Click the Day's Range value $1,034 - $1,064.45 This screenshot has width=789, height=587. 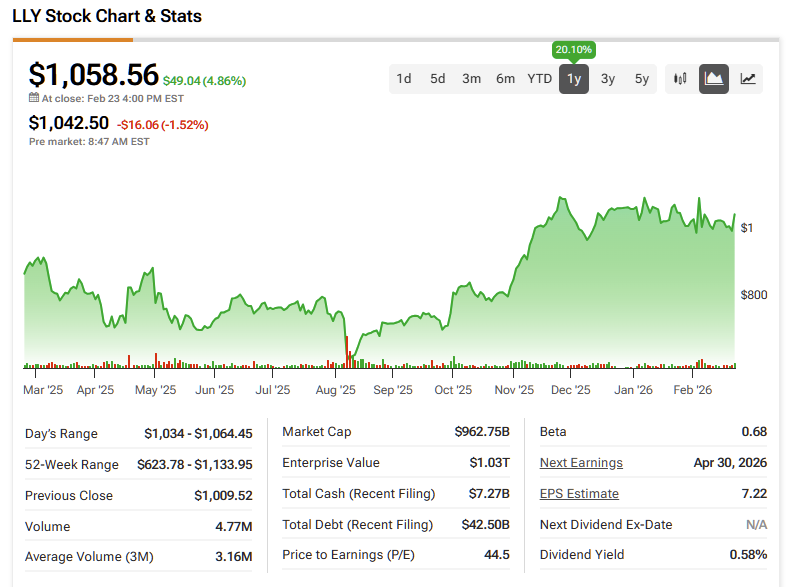[198, 434]
